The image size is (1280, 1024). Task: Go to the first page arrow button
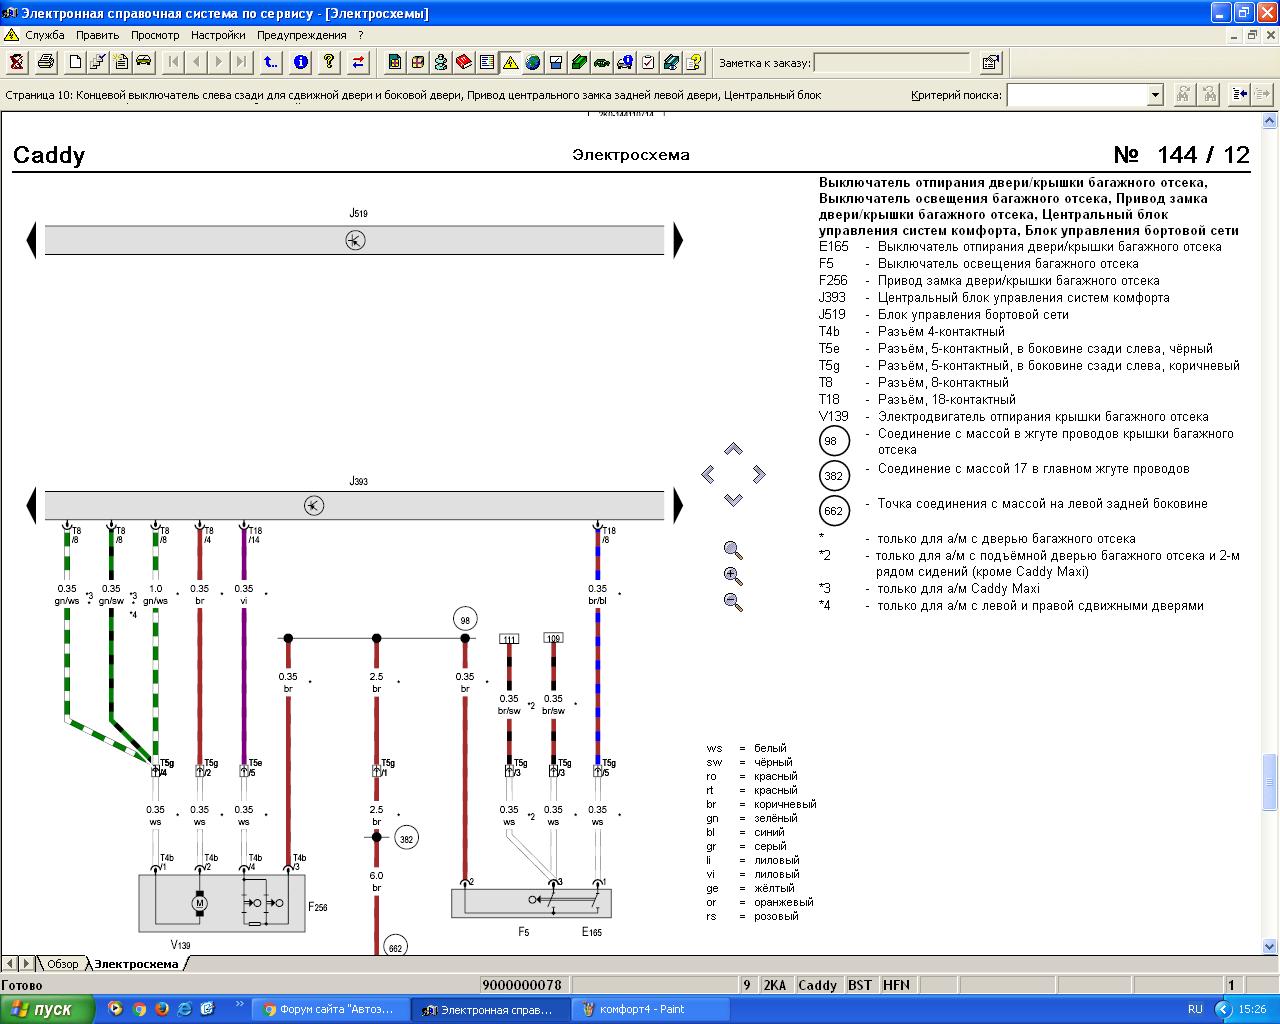pos(173,62)
